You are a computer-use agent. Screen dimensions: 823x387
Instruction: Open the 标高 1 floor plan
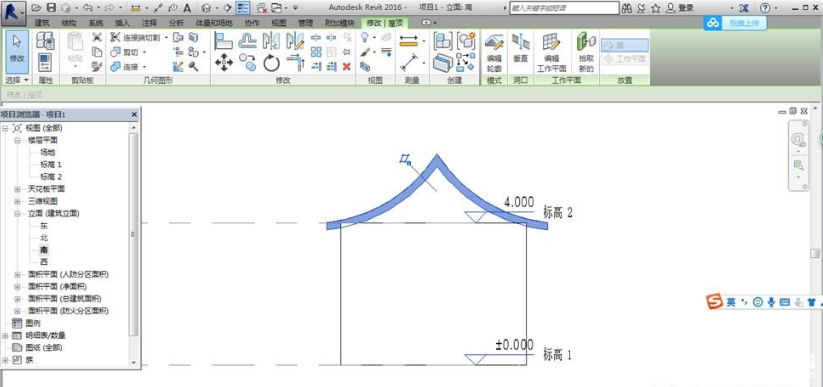coord(51,165)
